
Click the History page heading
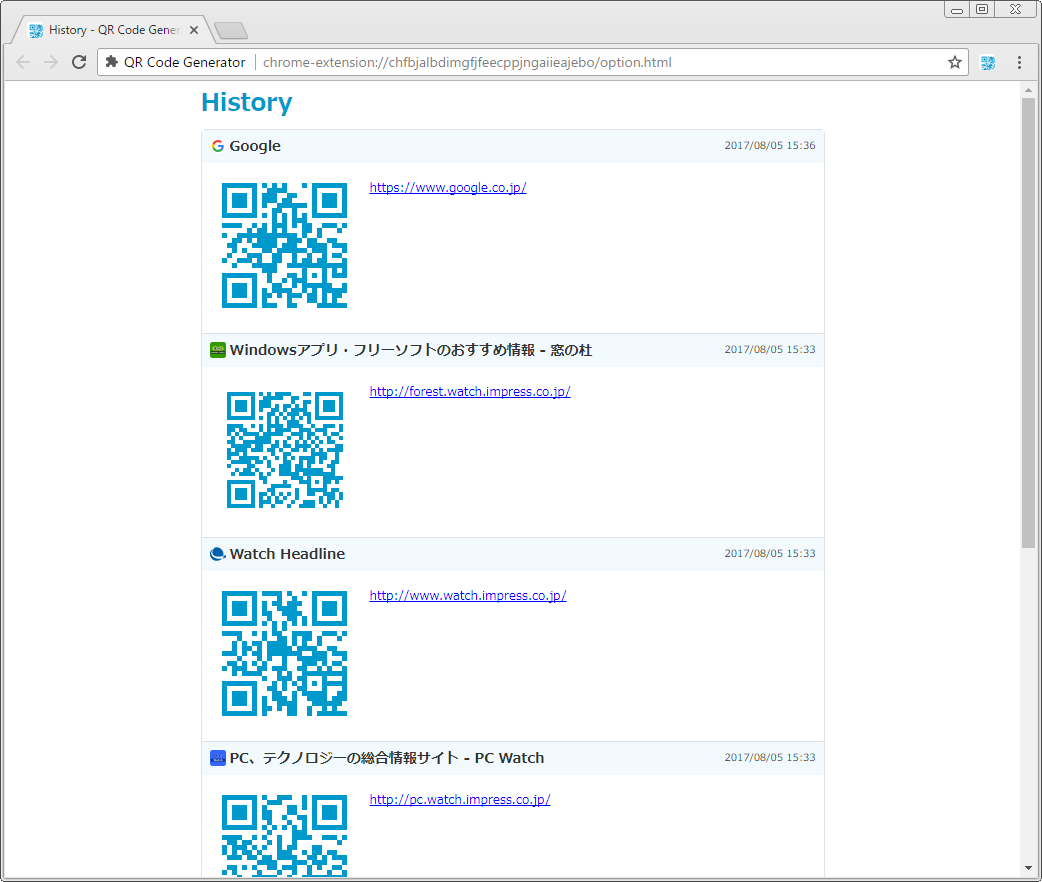(247, 102)
